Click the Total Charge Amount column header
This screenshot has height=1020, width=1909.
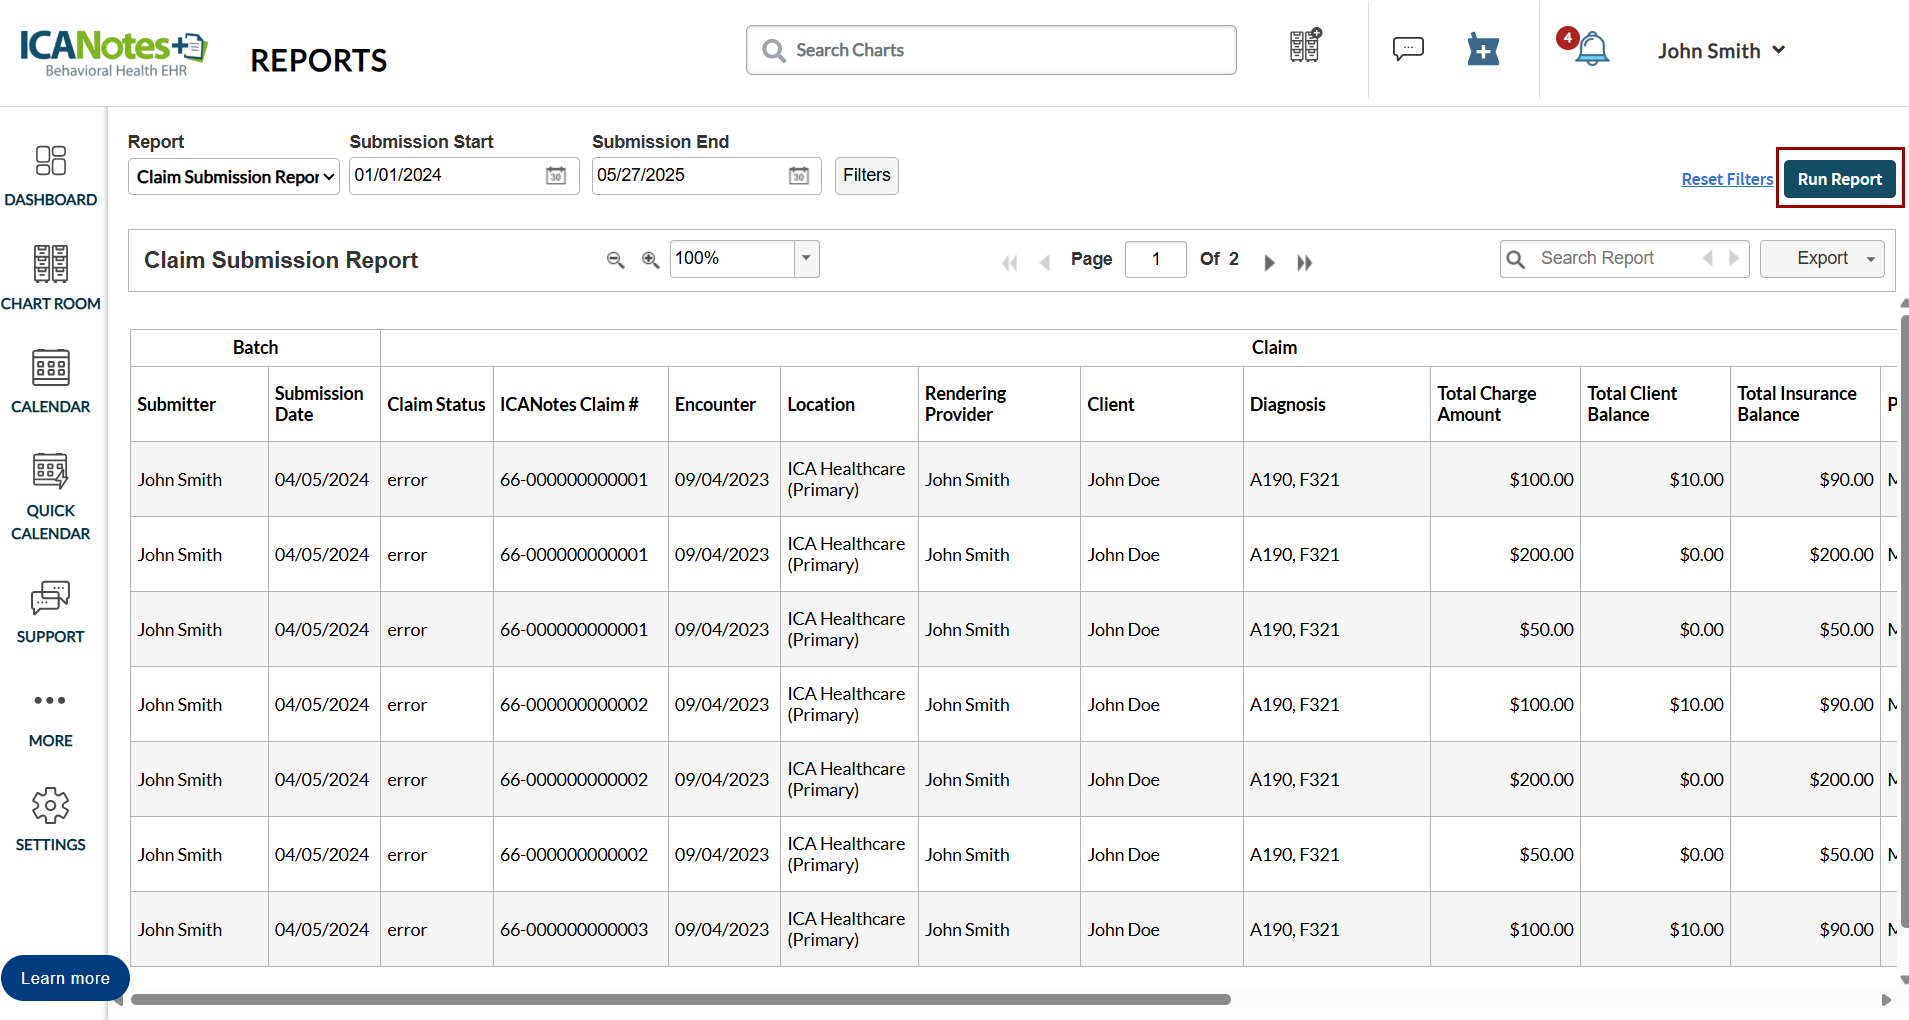tap(1505, 404)
